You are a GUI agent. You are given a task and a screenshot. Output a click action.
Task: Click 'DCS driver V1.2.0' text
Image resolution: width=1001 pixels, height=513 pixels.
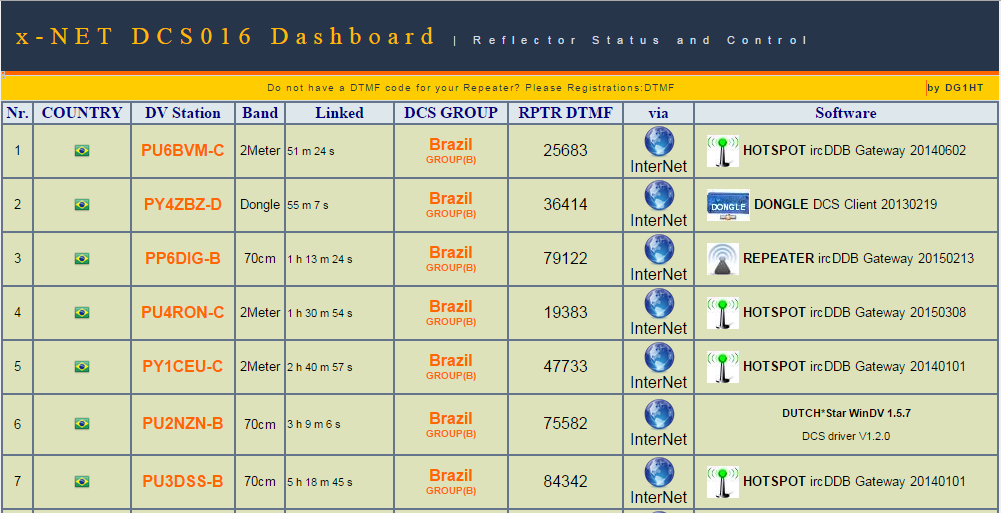click(x=846, y=436)
